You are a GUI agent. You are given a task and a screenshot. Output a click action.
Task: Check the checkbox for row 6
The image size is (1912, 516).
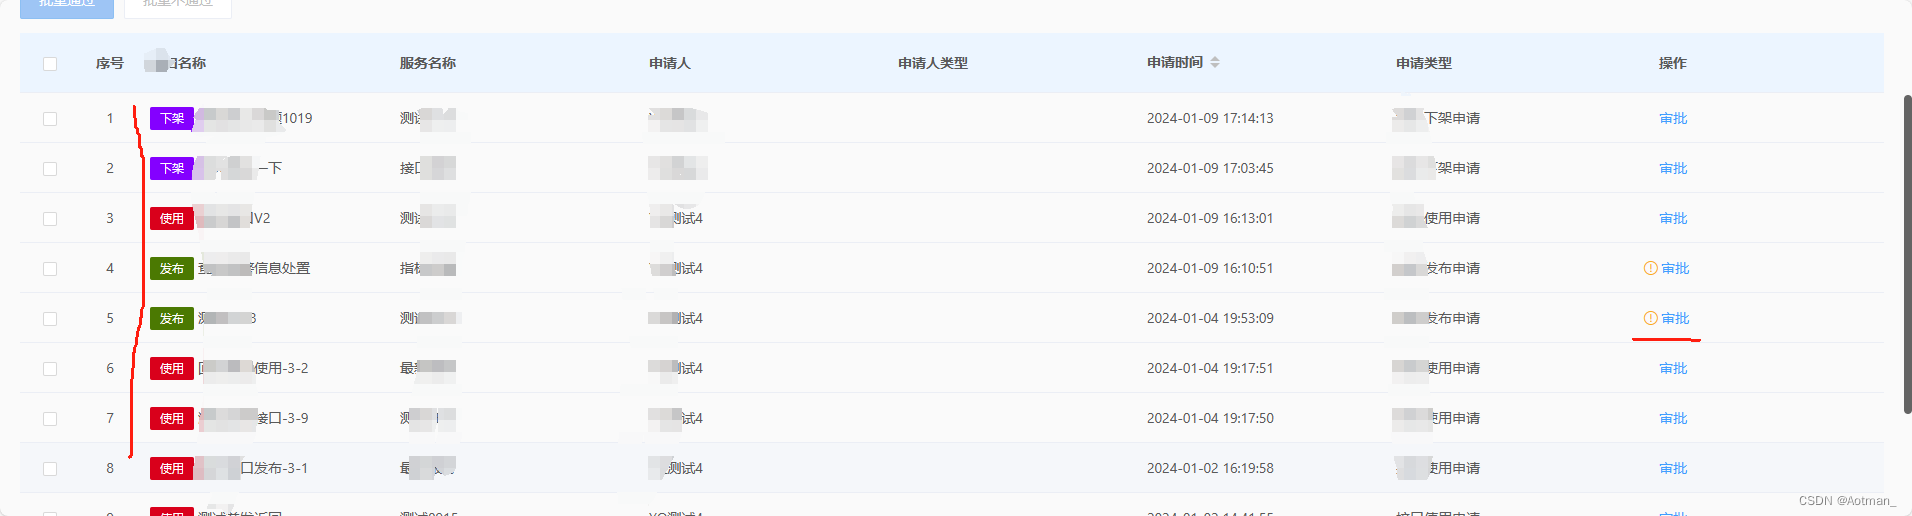50,369
